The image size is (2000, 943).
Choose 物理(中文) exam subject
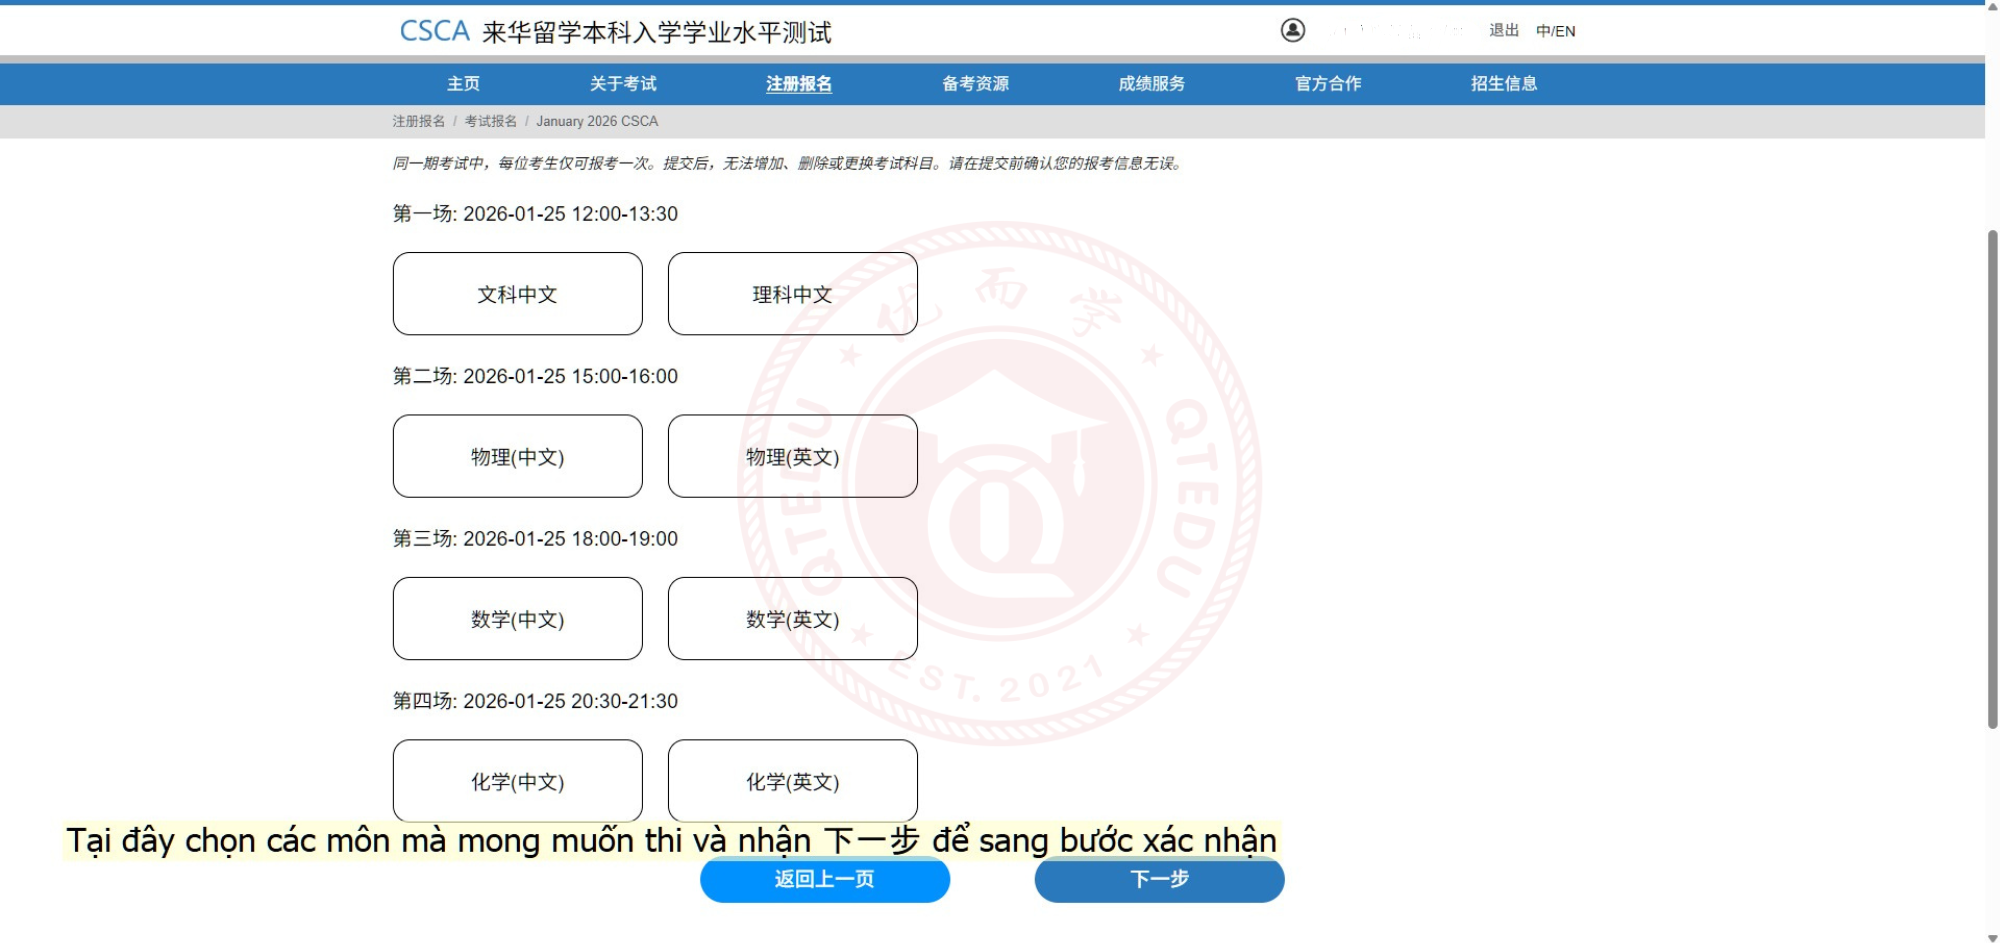517,457
